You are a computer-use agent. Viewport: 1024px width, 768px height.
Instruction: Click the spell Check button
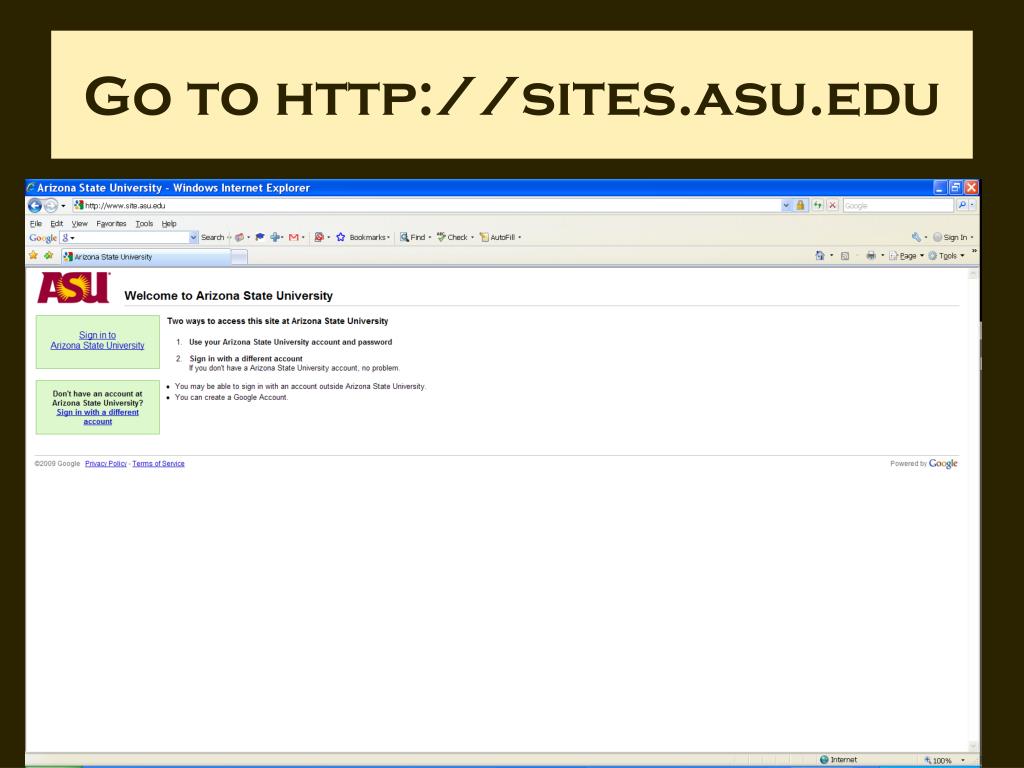point(453,237)
